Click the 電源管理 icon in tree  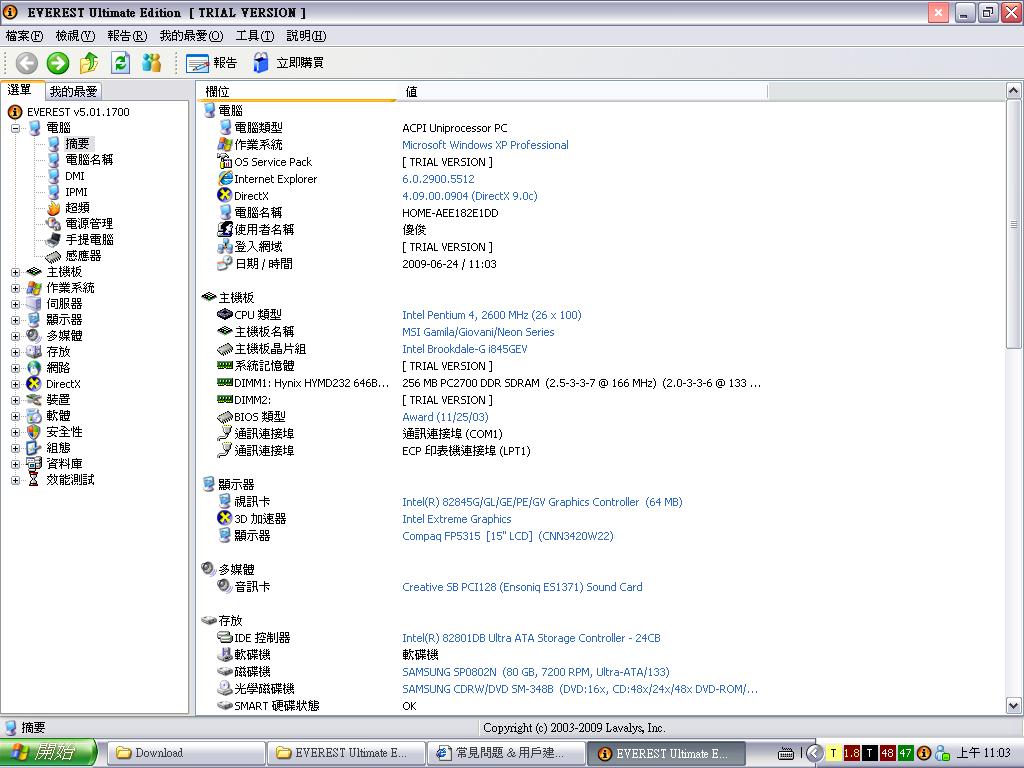[54, 224]
